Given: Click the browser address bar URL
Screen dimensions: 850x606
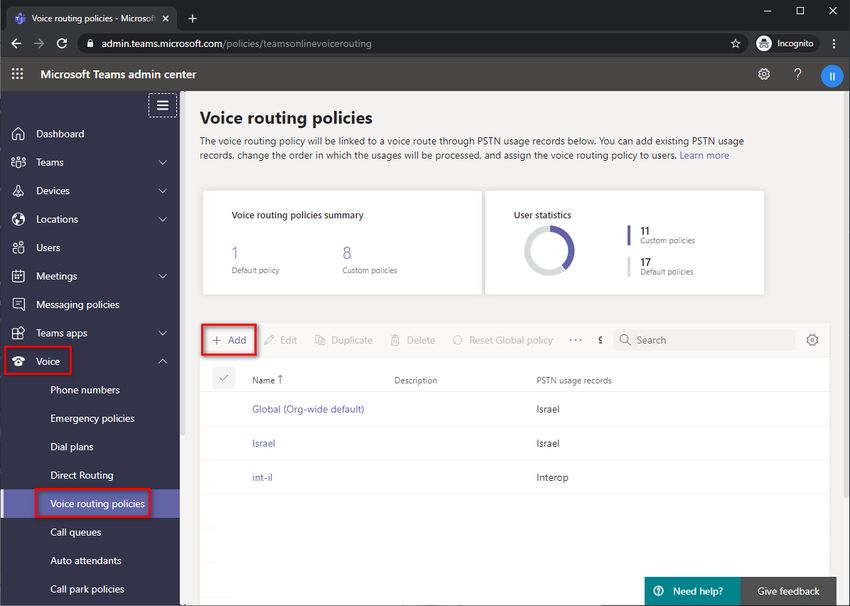Looking at the screenshot, I should (236, 43).
